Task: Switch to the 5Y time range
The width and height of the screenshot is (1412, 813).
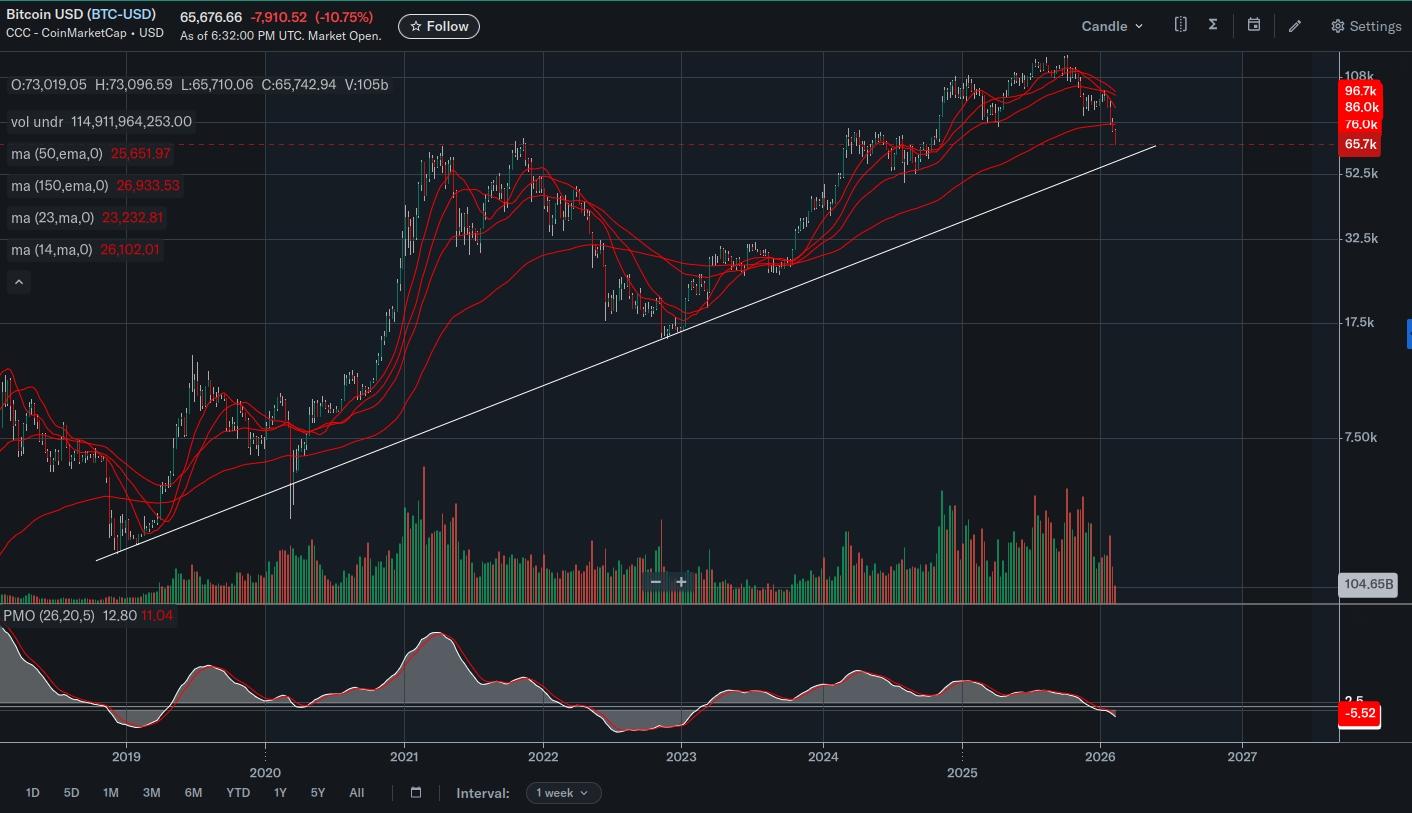Action: (317, 793)
